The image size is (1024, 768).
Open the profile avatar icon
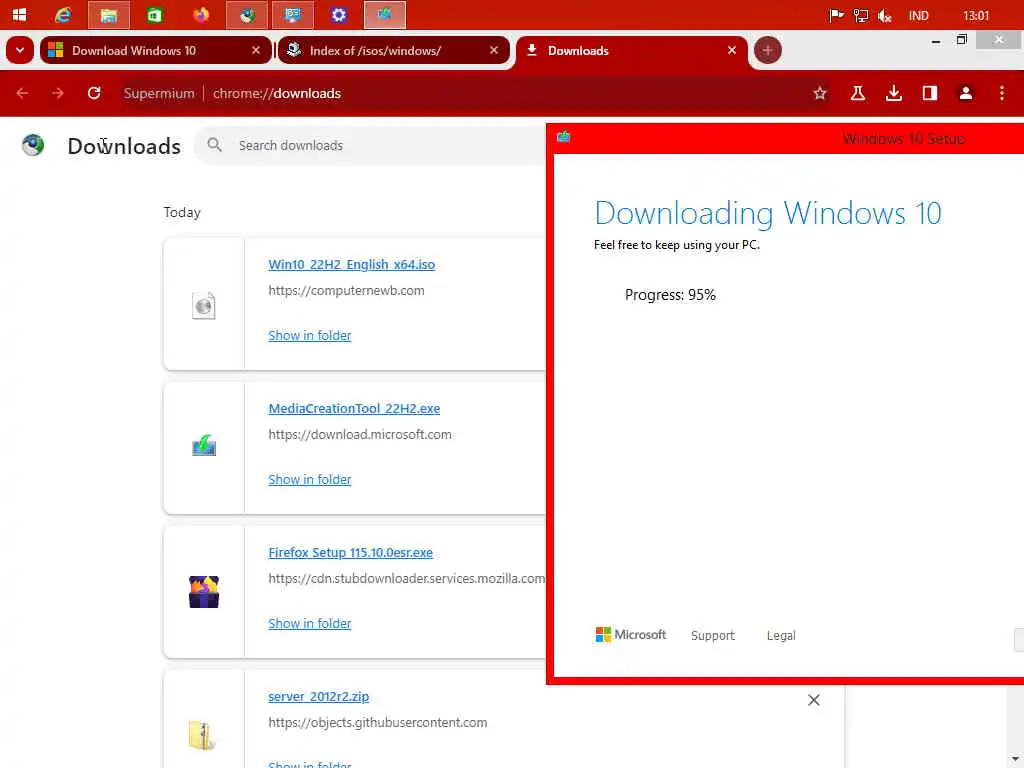965,93
